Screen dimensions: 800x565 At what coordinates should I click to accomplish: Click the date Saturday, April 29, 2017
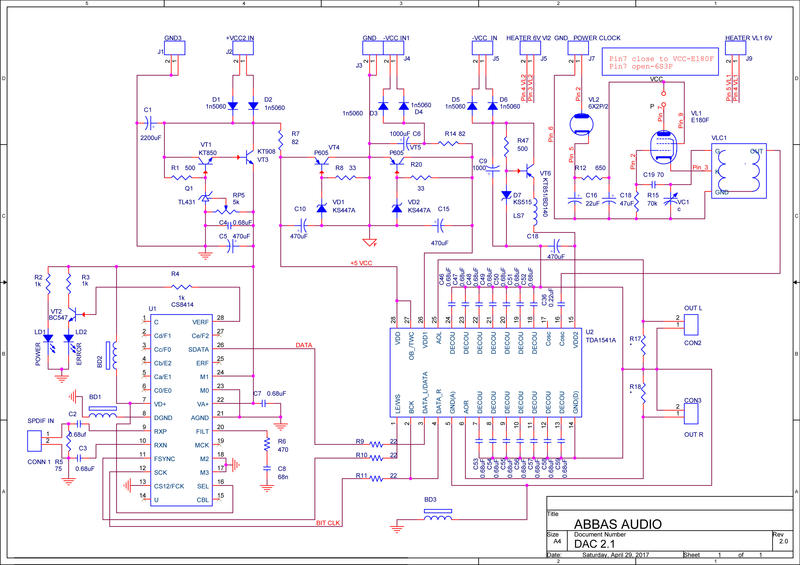pos(616,555)
